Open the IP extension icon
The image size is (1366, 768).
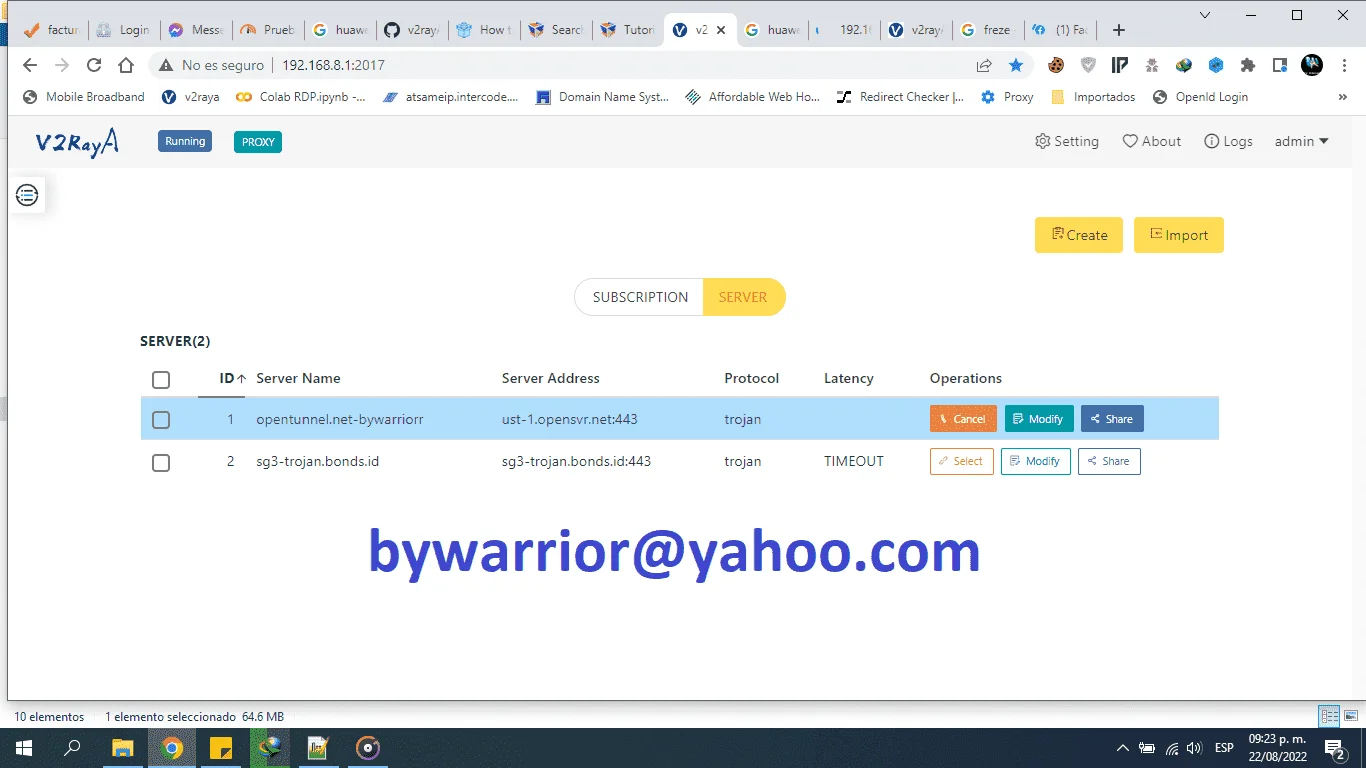1120,65
